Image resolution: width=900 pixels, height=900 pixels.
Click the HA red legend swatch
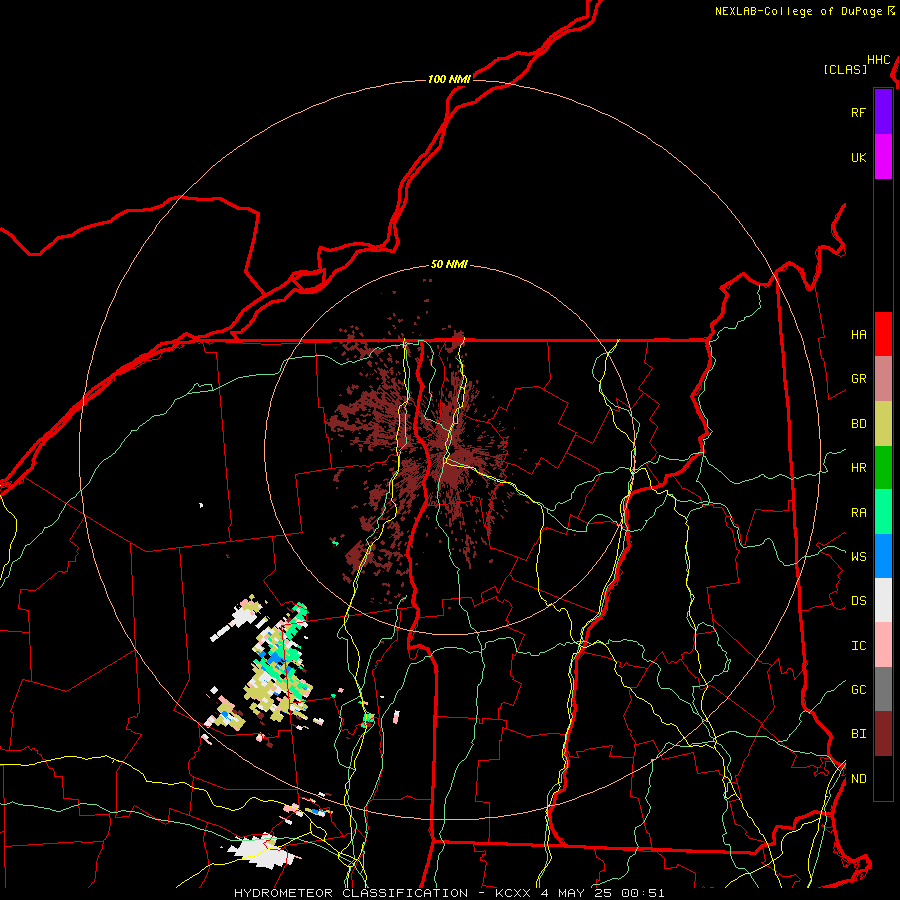click(x=883, y=334)
